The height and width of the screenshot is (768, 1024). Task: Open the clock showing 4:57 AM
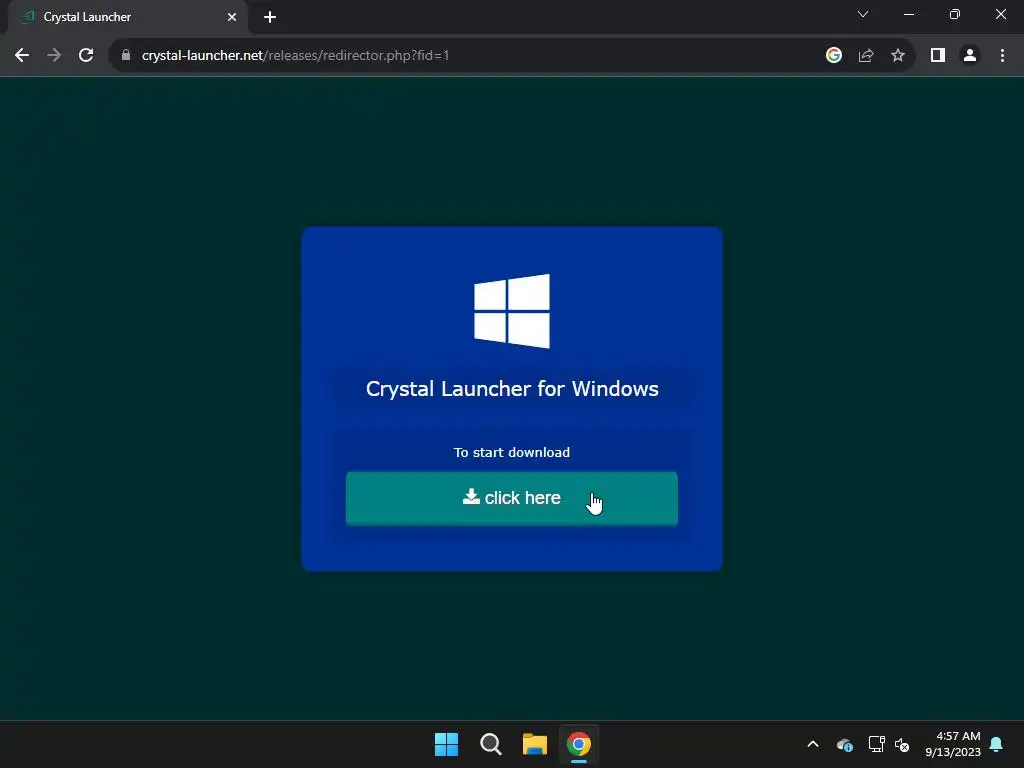click(x=953, y=744)
